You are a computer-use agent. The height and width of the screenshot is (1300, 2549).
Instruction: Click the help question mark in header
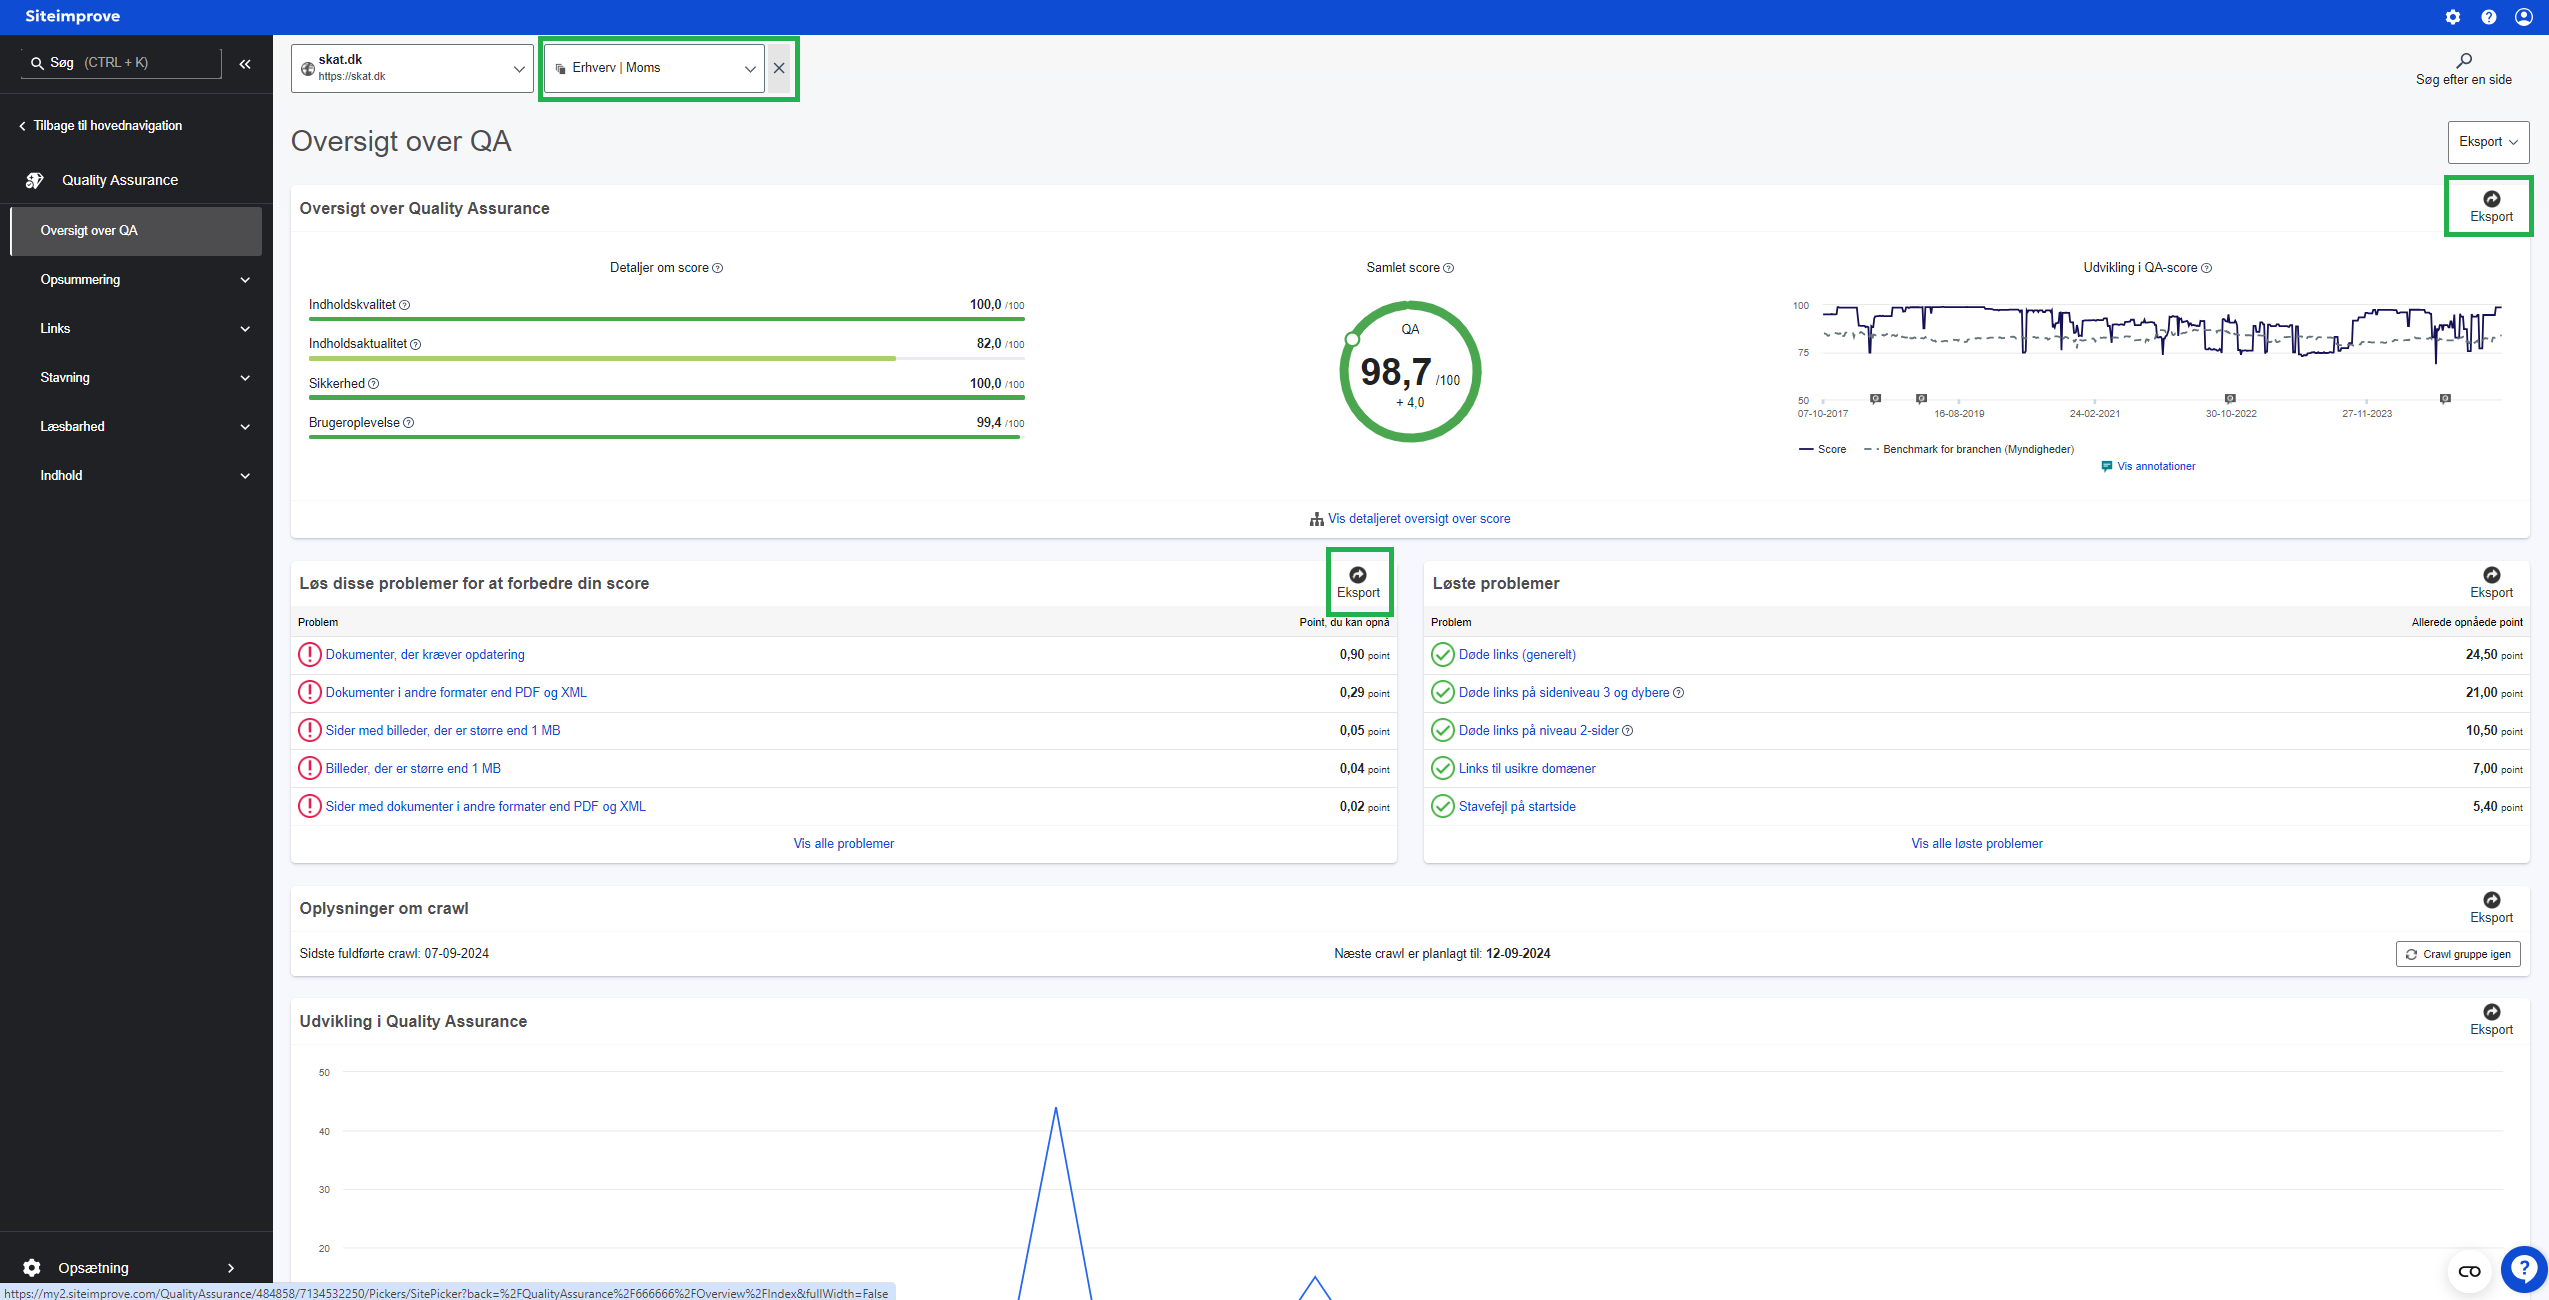2489,17
